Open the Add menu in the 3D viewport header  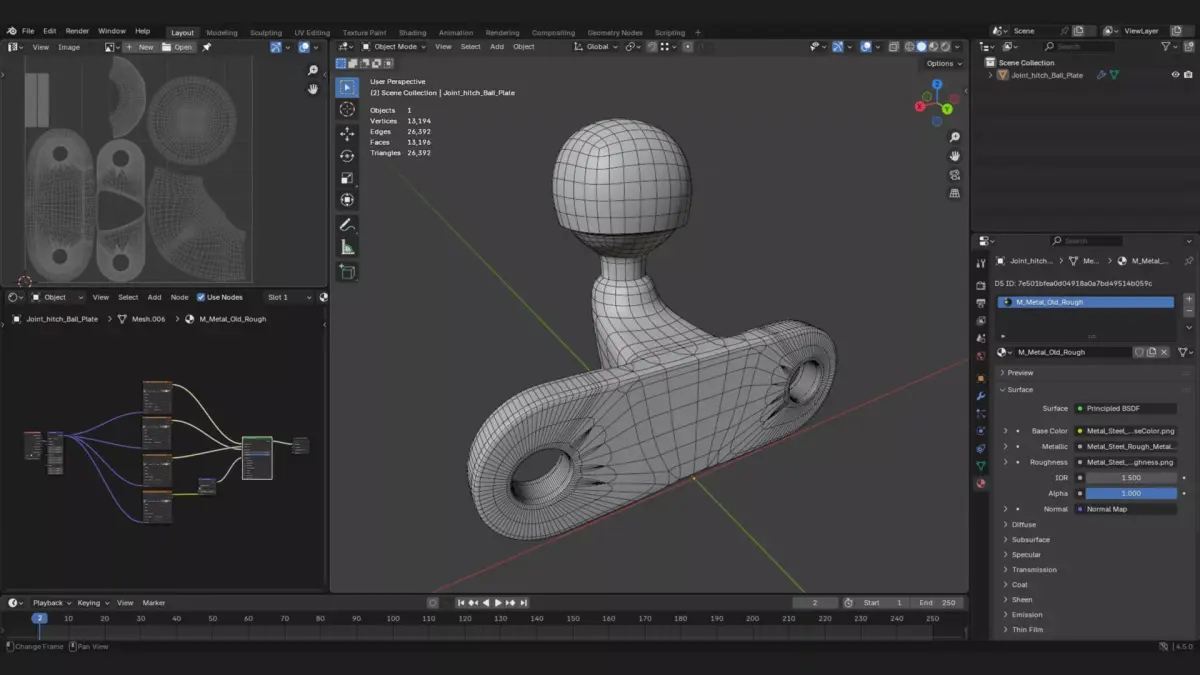point(497,47)
